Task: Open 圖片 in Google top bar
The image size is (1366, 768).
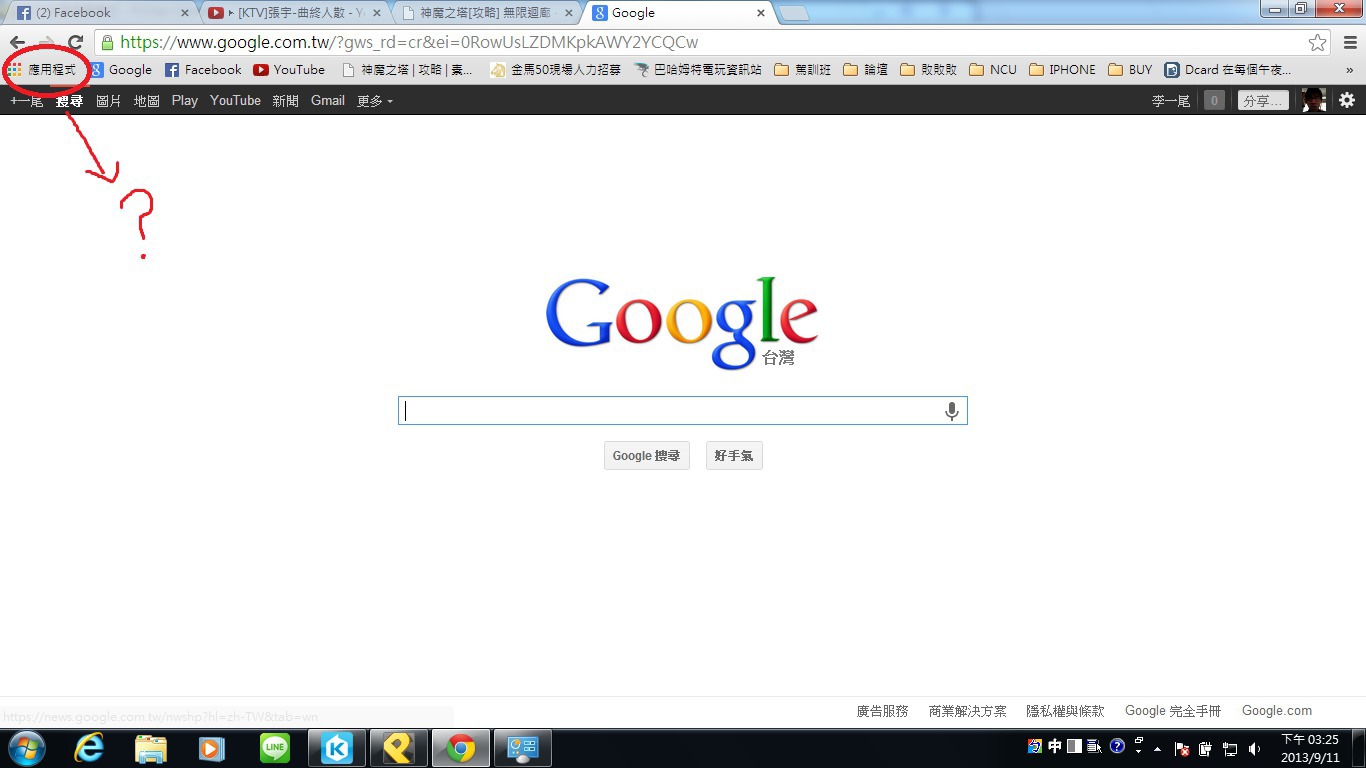Action: pyautogui.click(x=109, y=100)
